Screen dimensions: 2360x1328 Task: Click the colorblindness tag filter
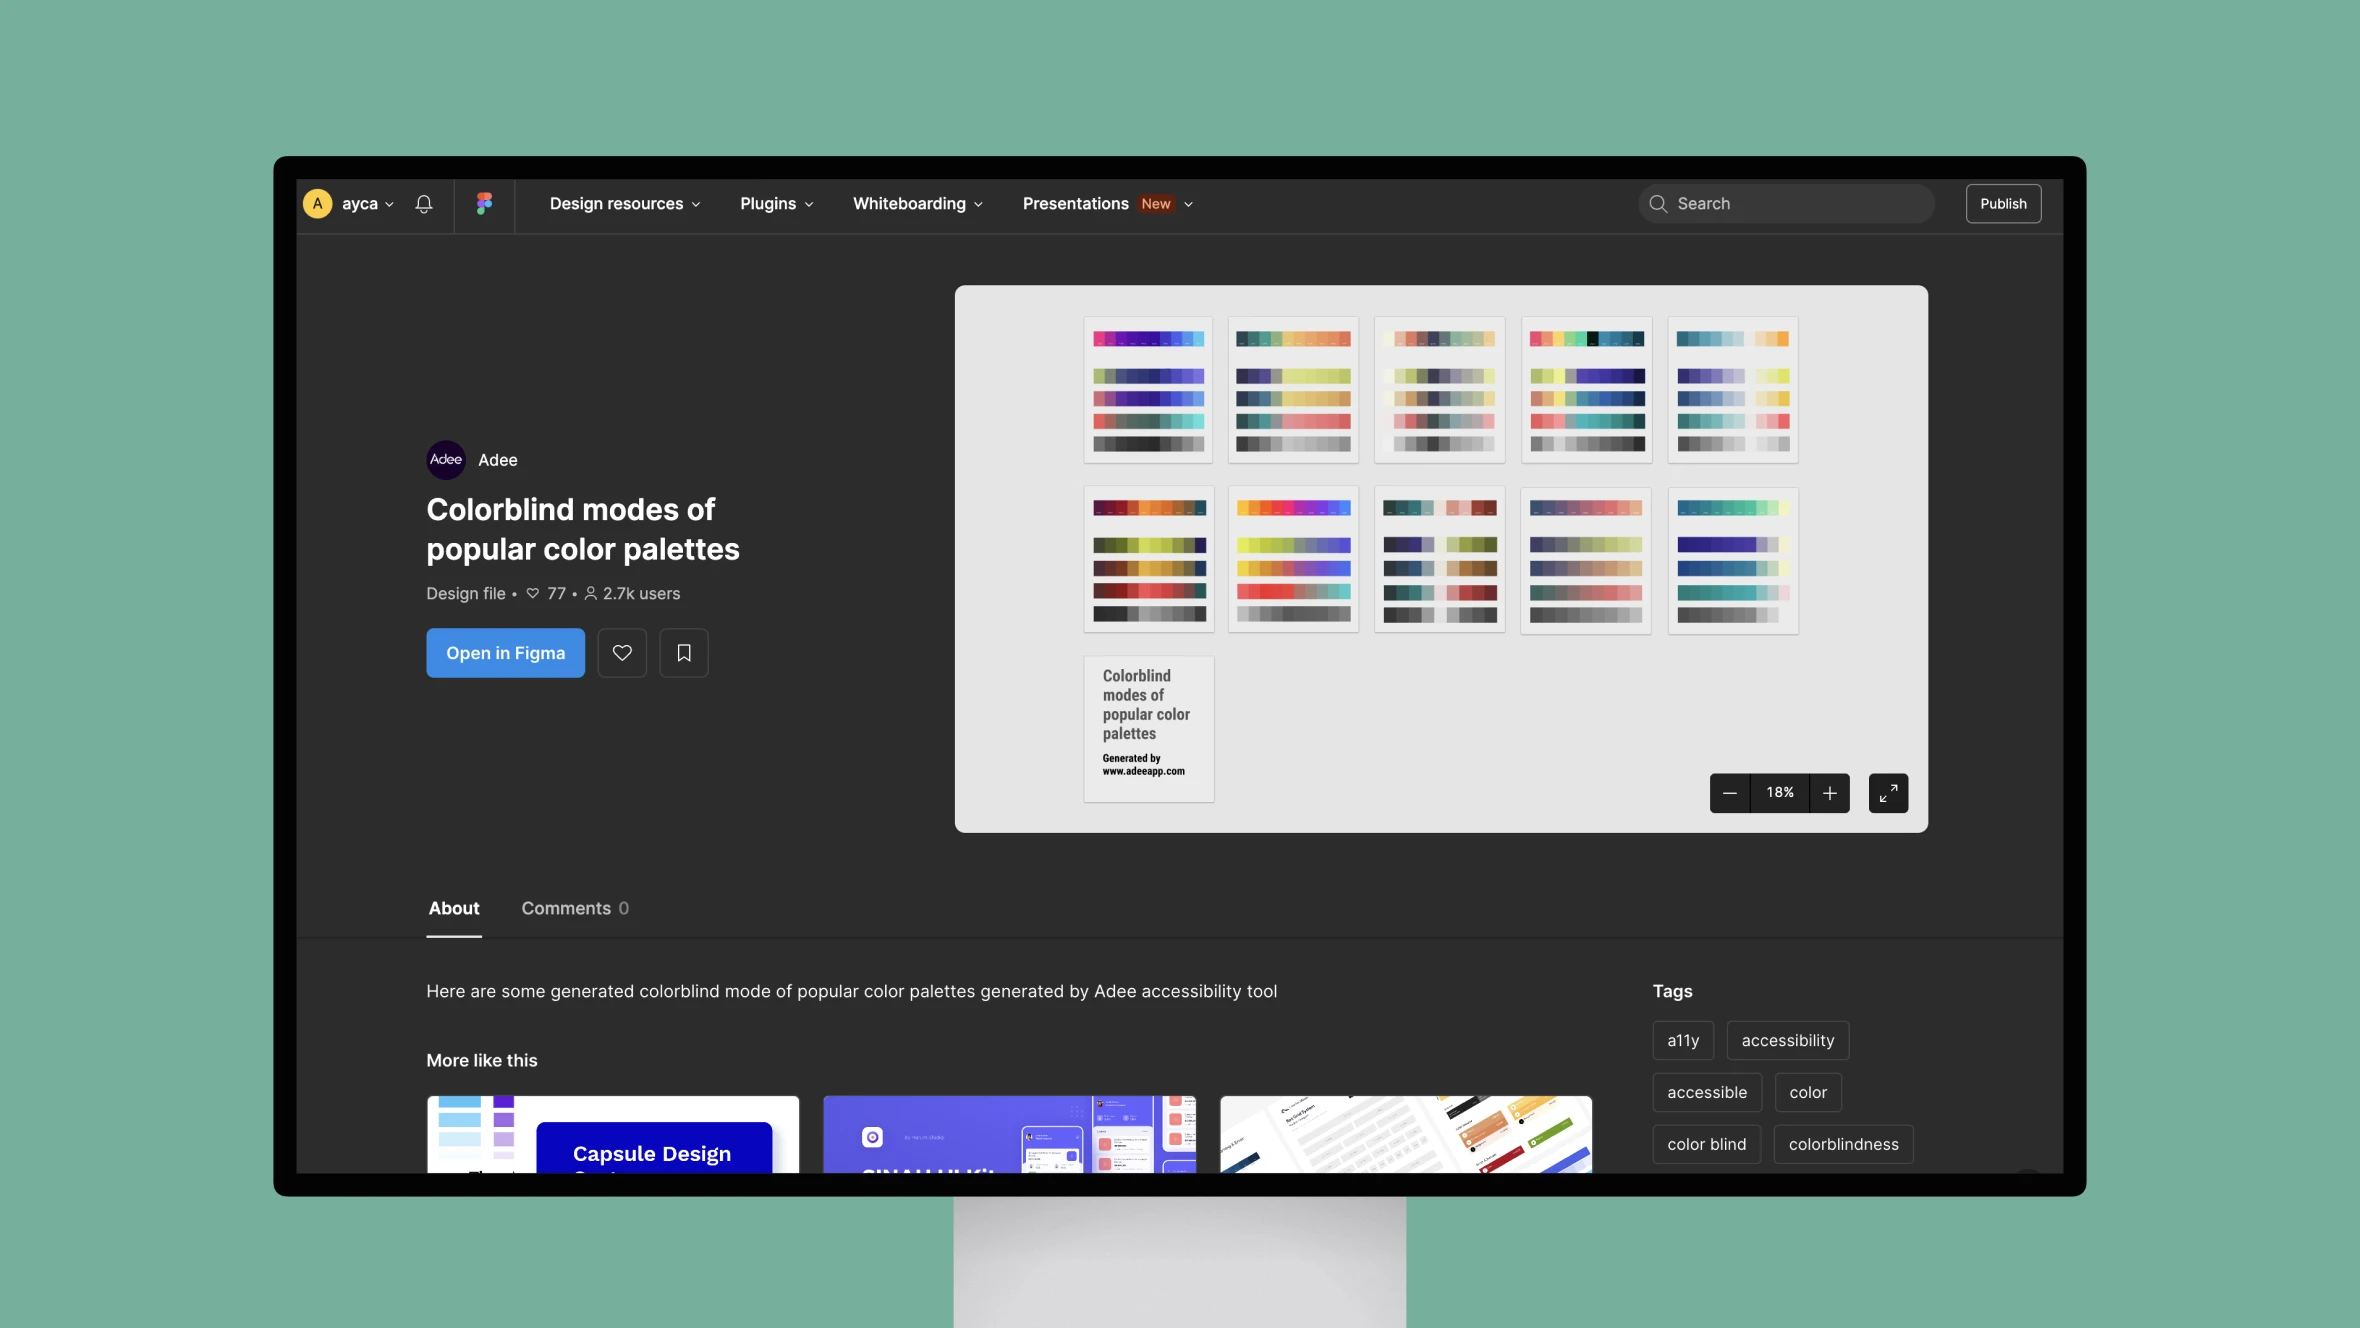[1843, 1145]
